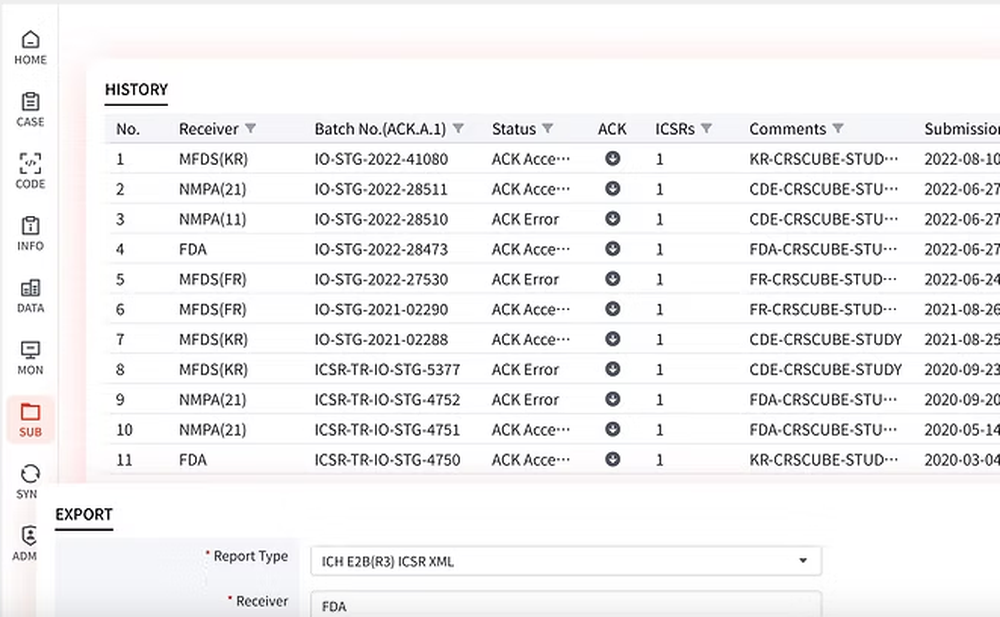Screen dimensions: 1000x617
Task: Open the SYN sync icon
Action: point(30,480)
